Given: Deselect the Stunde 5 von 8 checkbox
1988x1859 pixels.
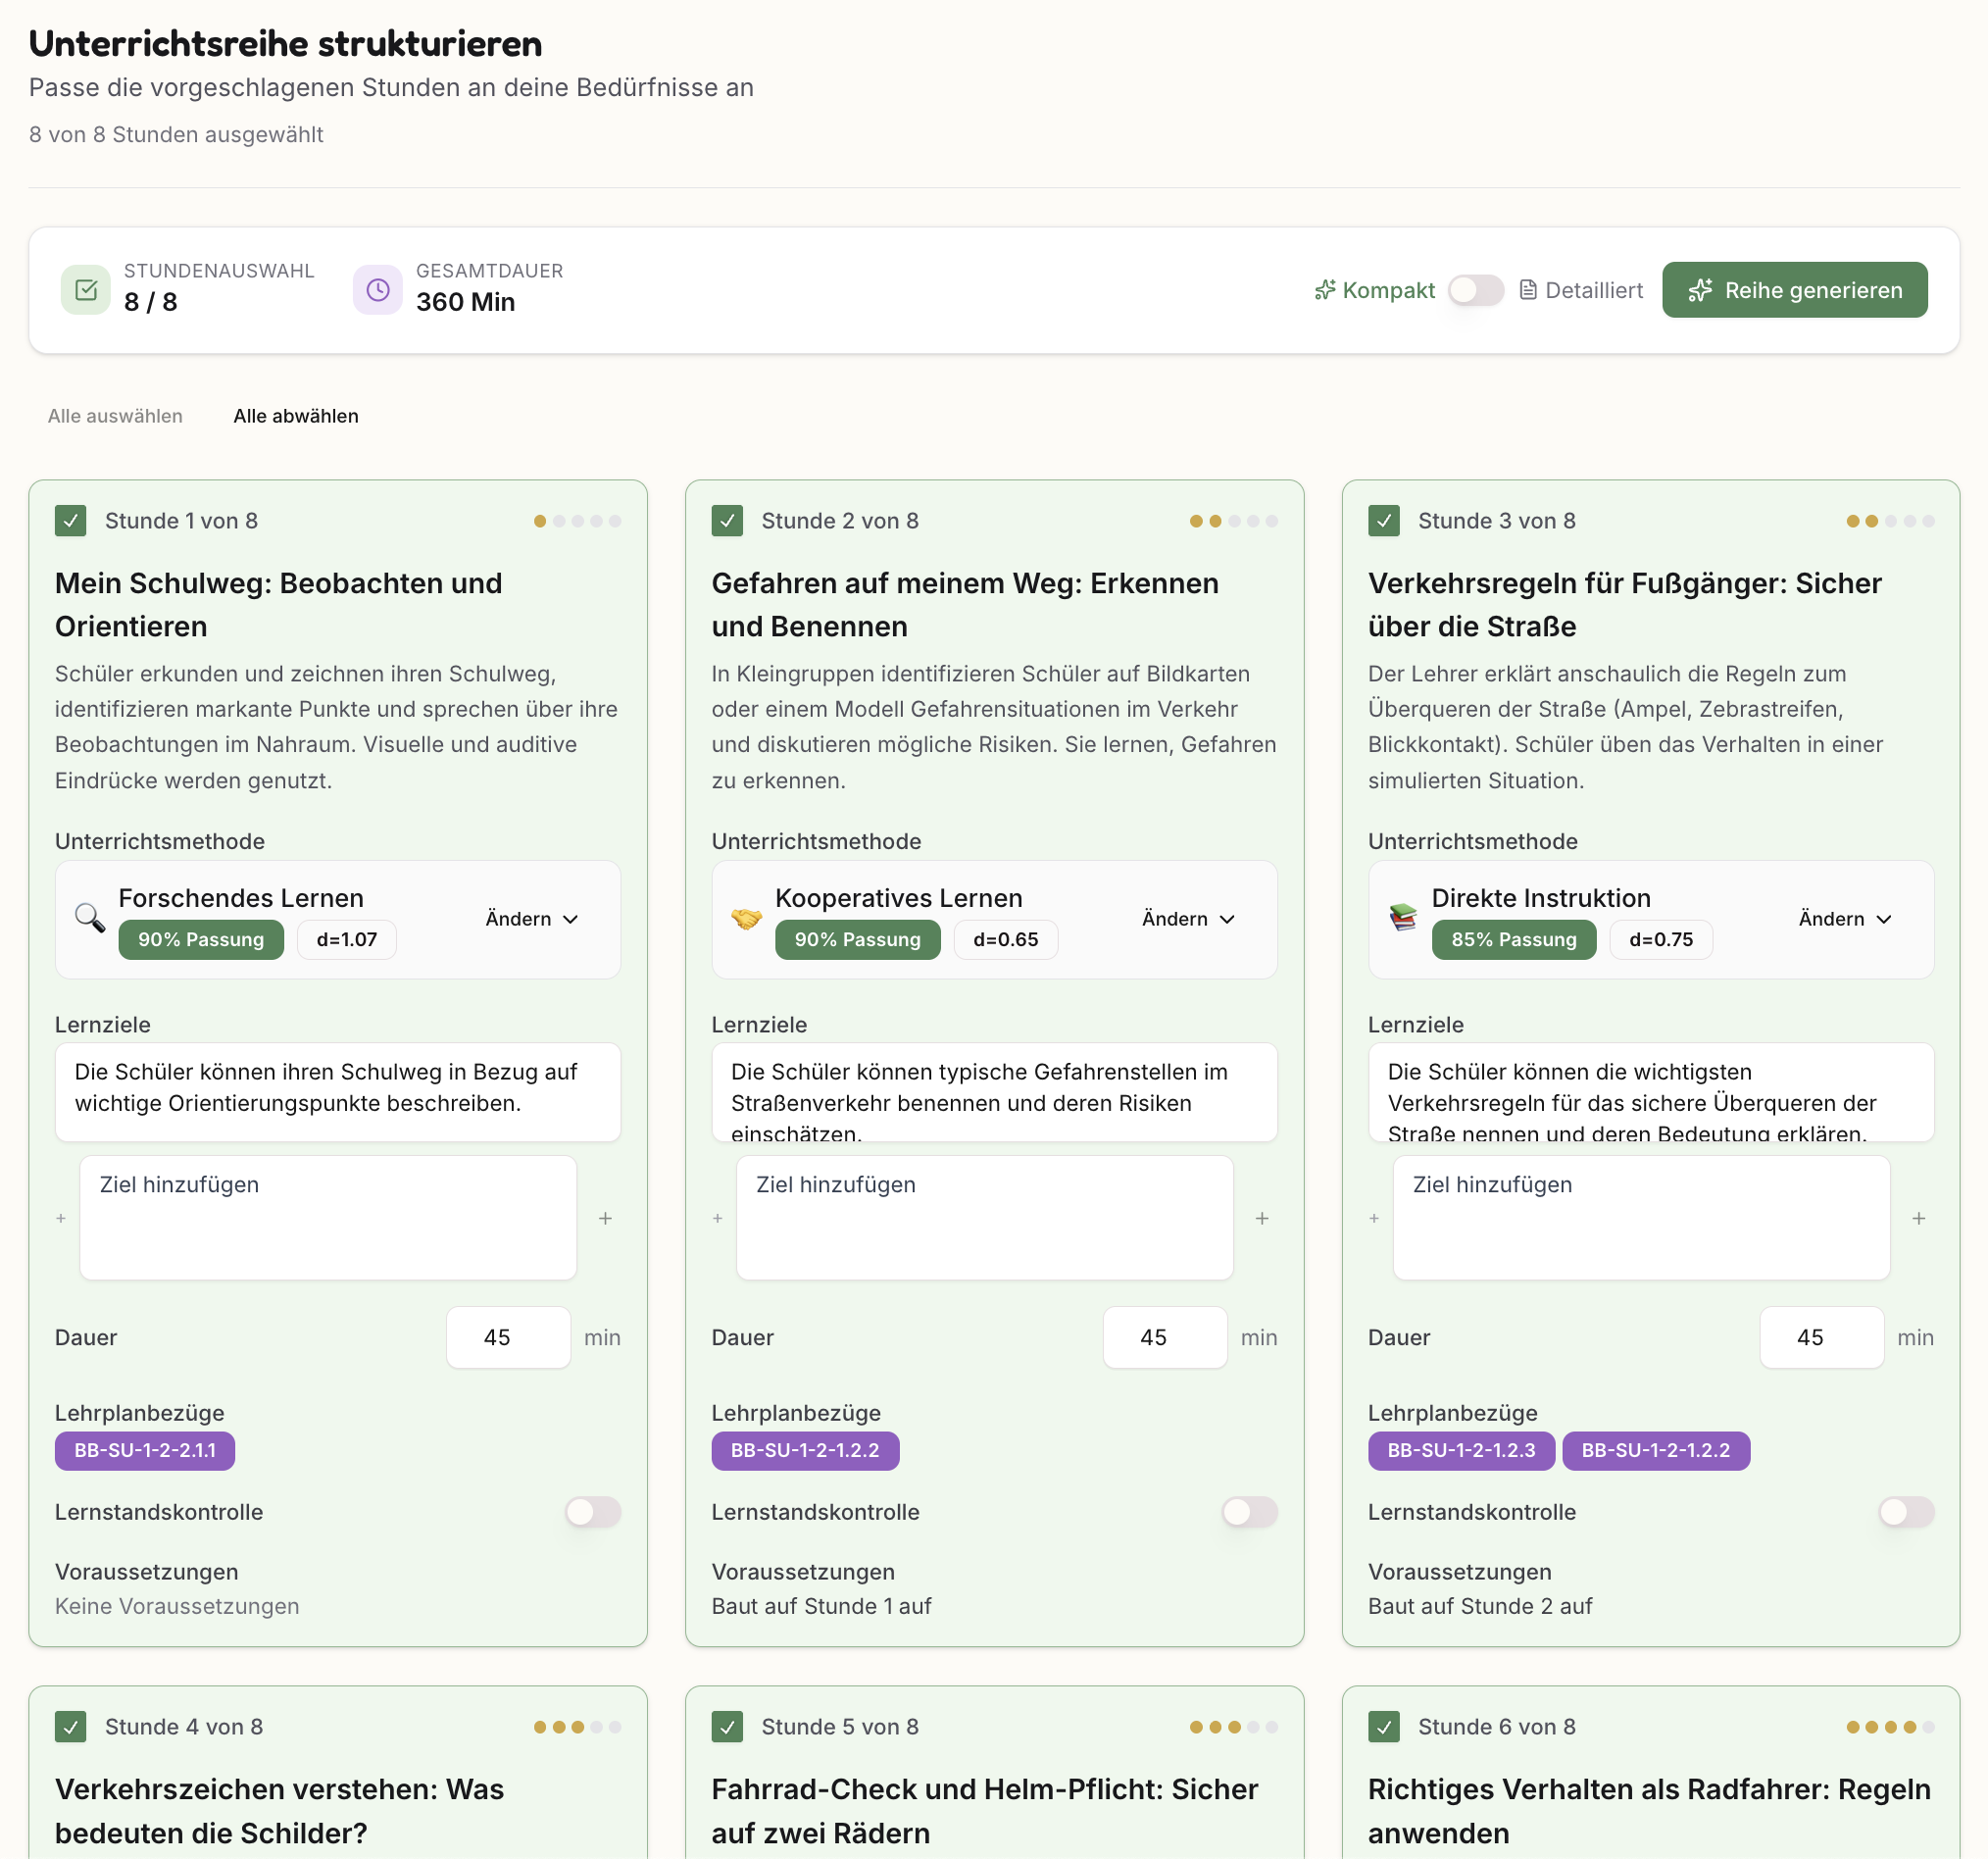Looking at the screenshot, I should pos(727,1727).
